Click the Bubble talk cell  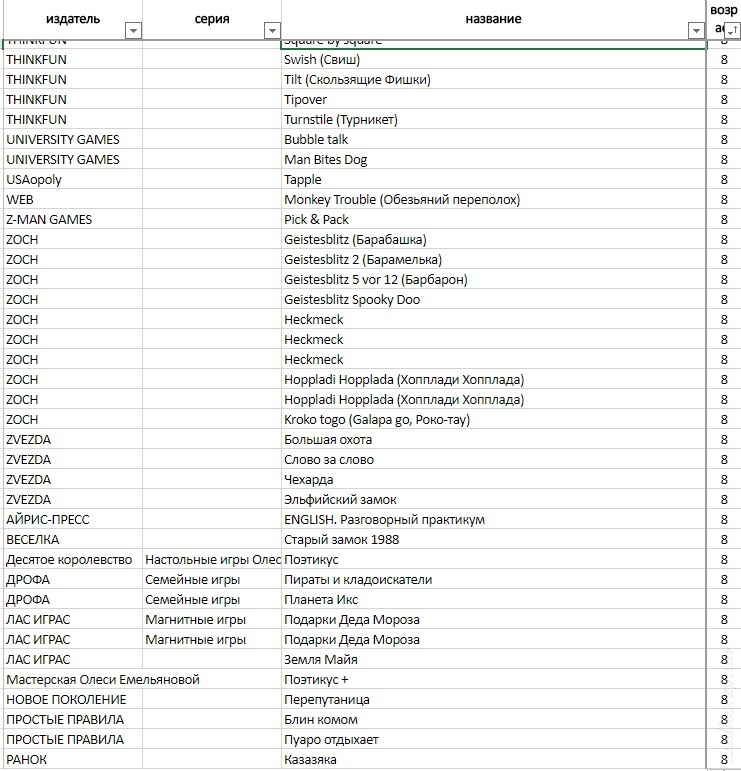pyautogui.click(x=494, y=140)
